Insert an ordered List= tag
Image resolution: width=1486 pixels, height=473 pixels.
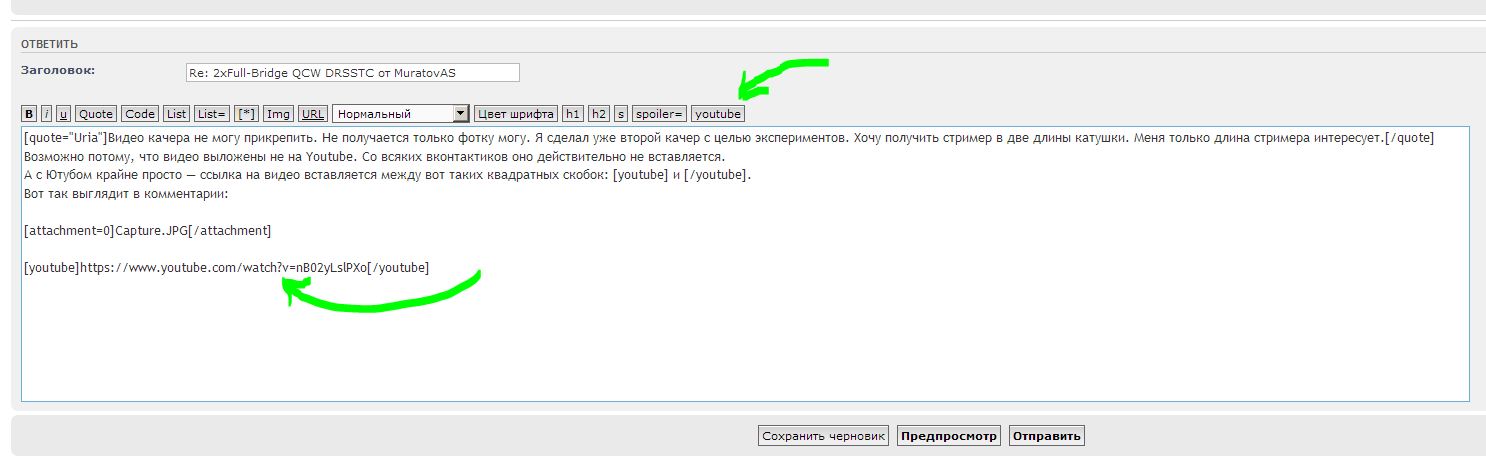212,114
